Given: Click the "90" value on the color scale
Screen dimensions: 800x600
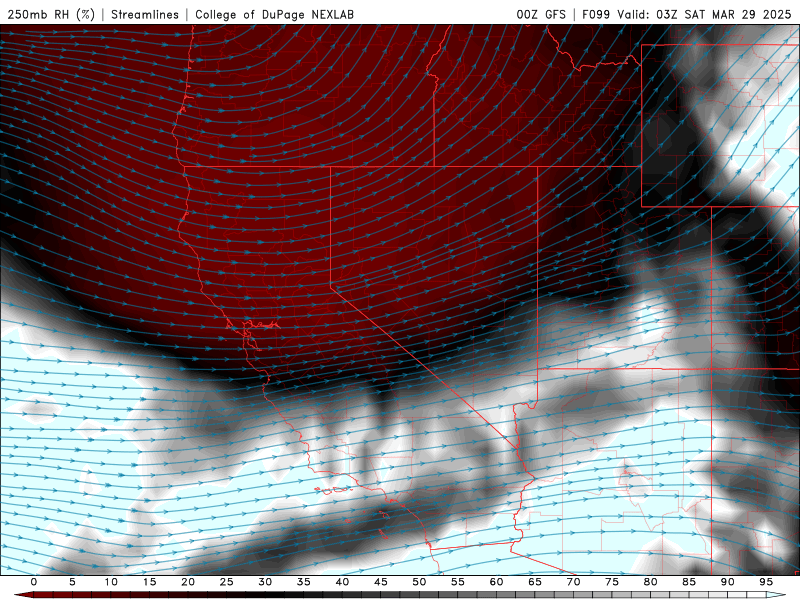Looking at the screenshot, I should (x=727, y=582).
